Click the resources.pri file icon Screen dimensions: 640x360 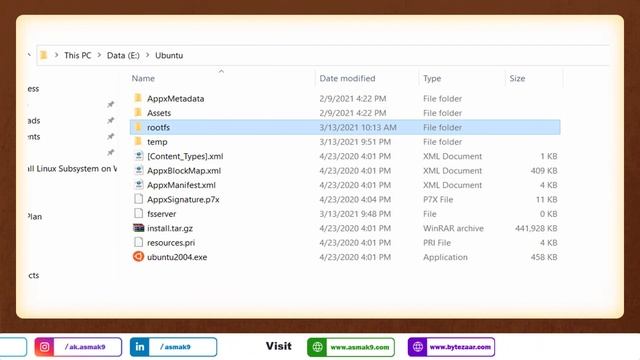tap(138, 242)
